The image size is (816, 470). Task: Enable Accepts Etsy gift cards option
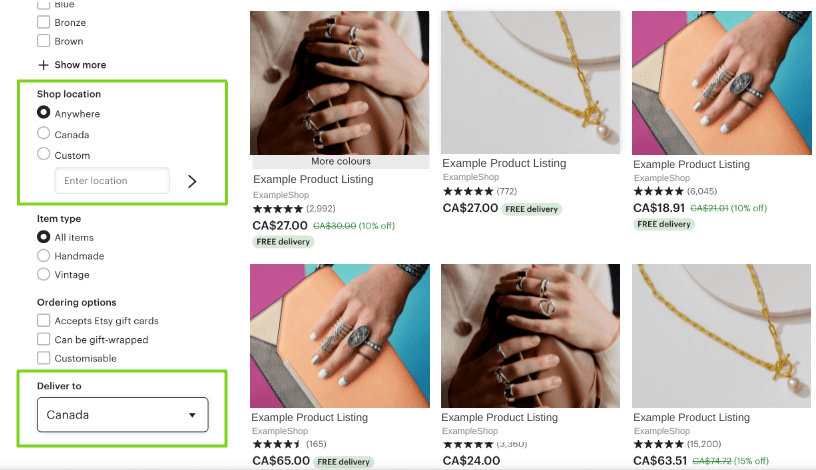pyautogui.click(x=44, y=321)
